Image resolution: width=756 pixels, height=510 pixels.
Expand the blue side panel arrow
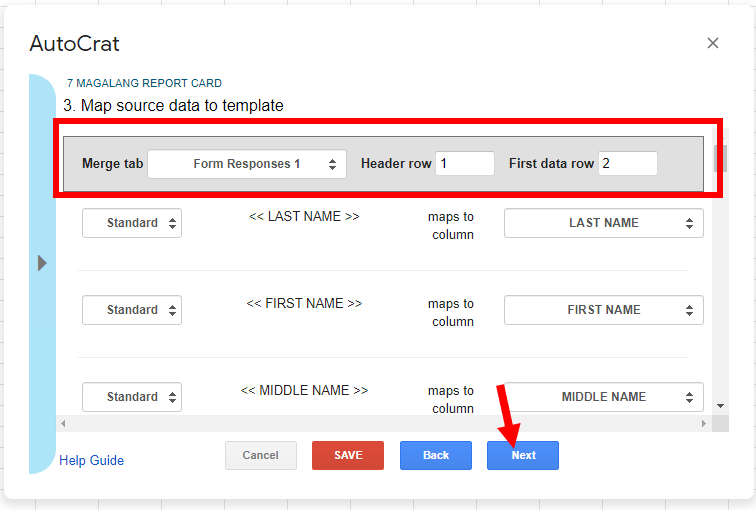[42, 263]
